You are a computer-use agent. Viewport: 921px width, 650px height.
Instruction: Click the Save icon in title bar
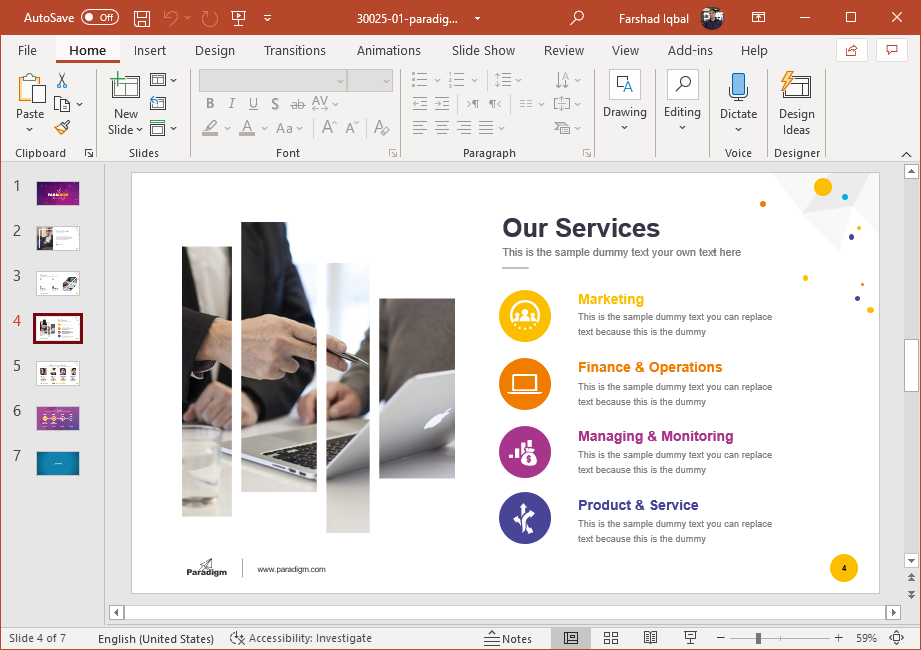click(x=142, y=18)
